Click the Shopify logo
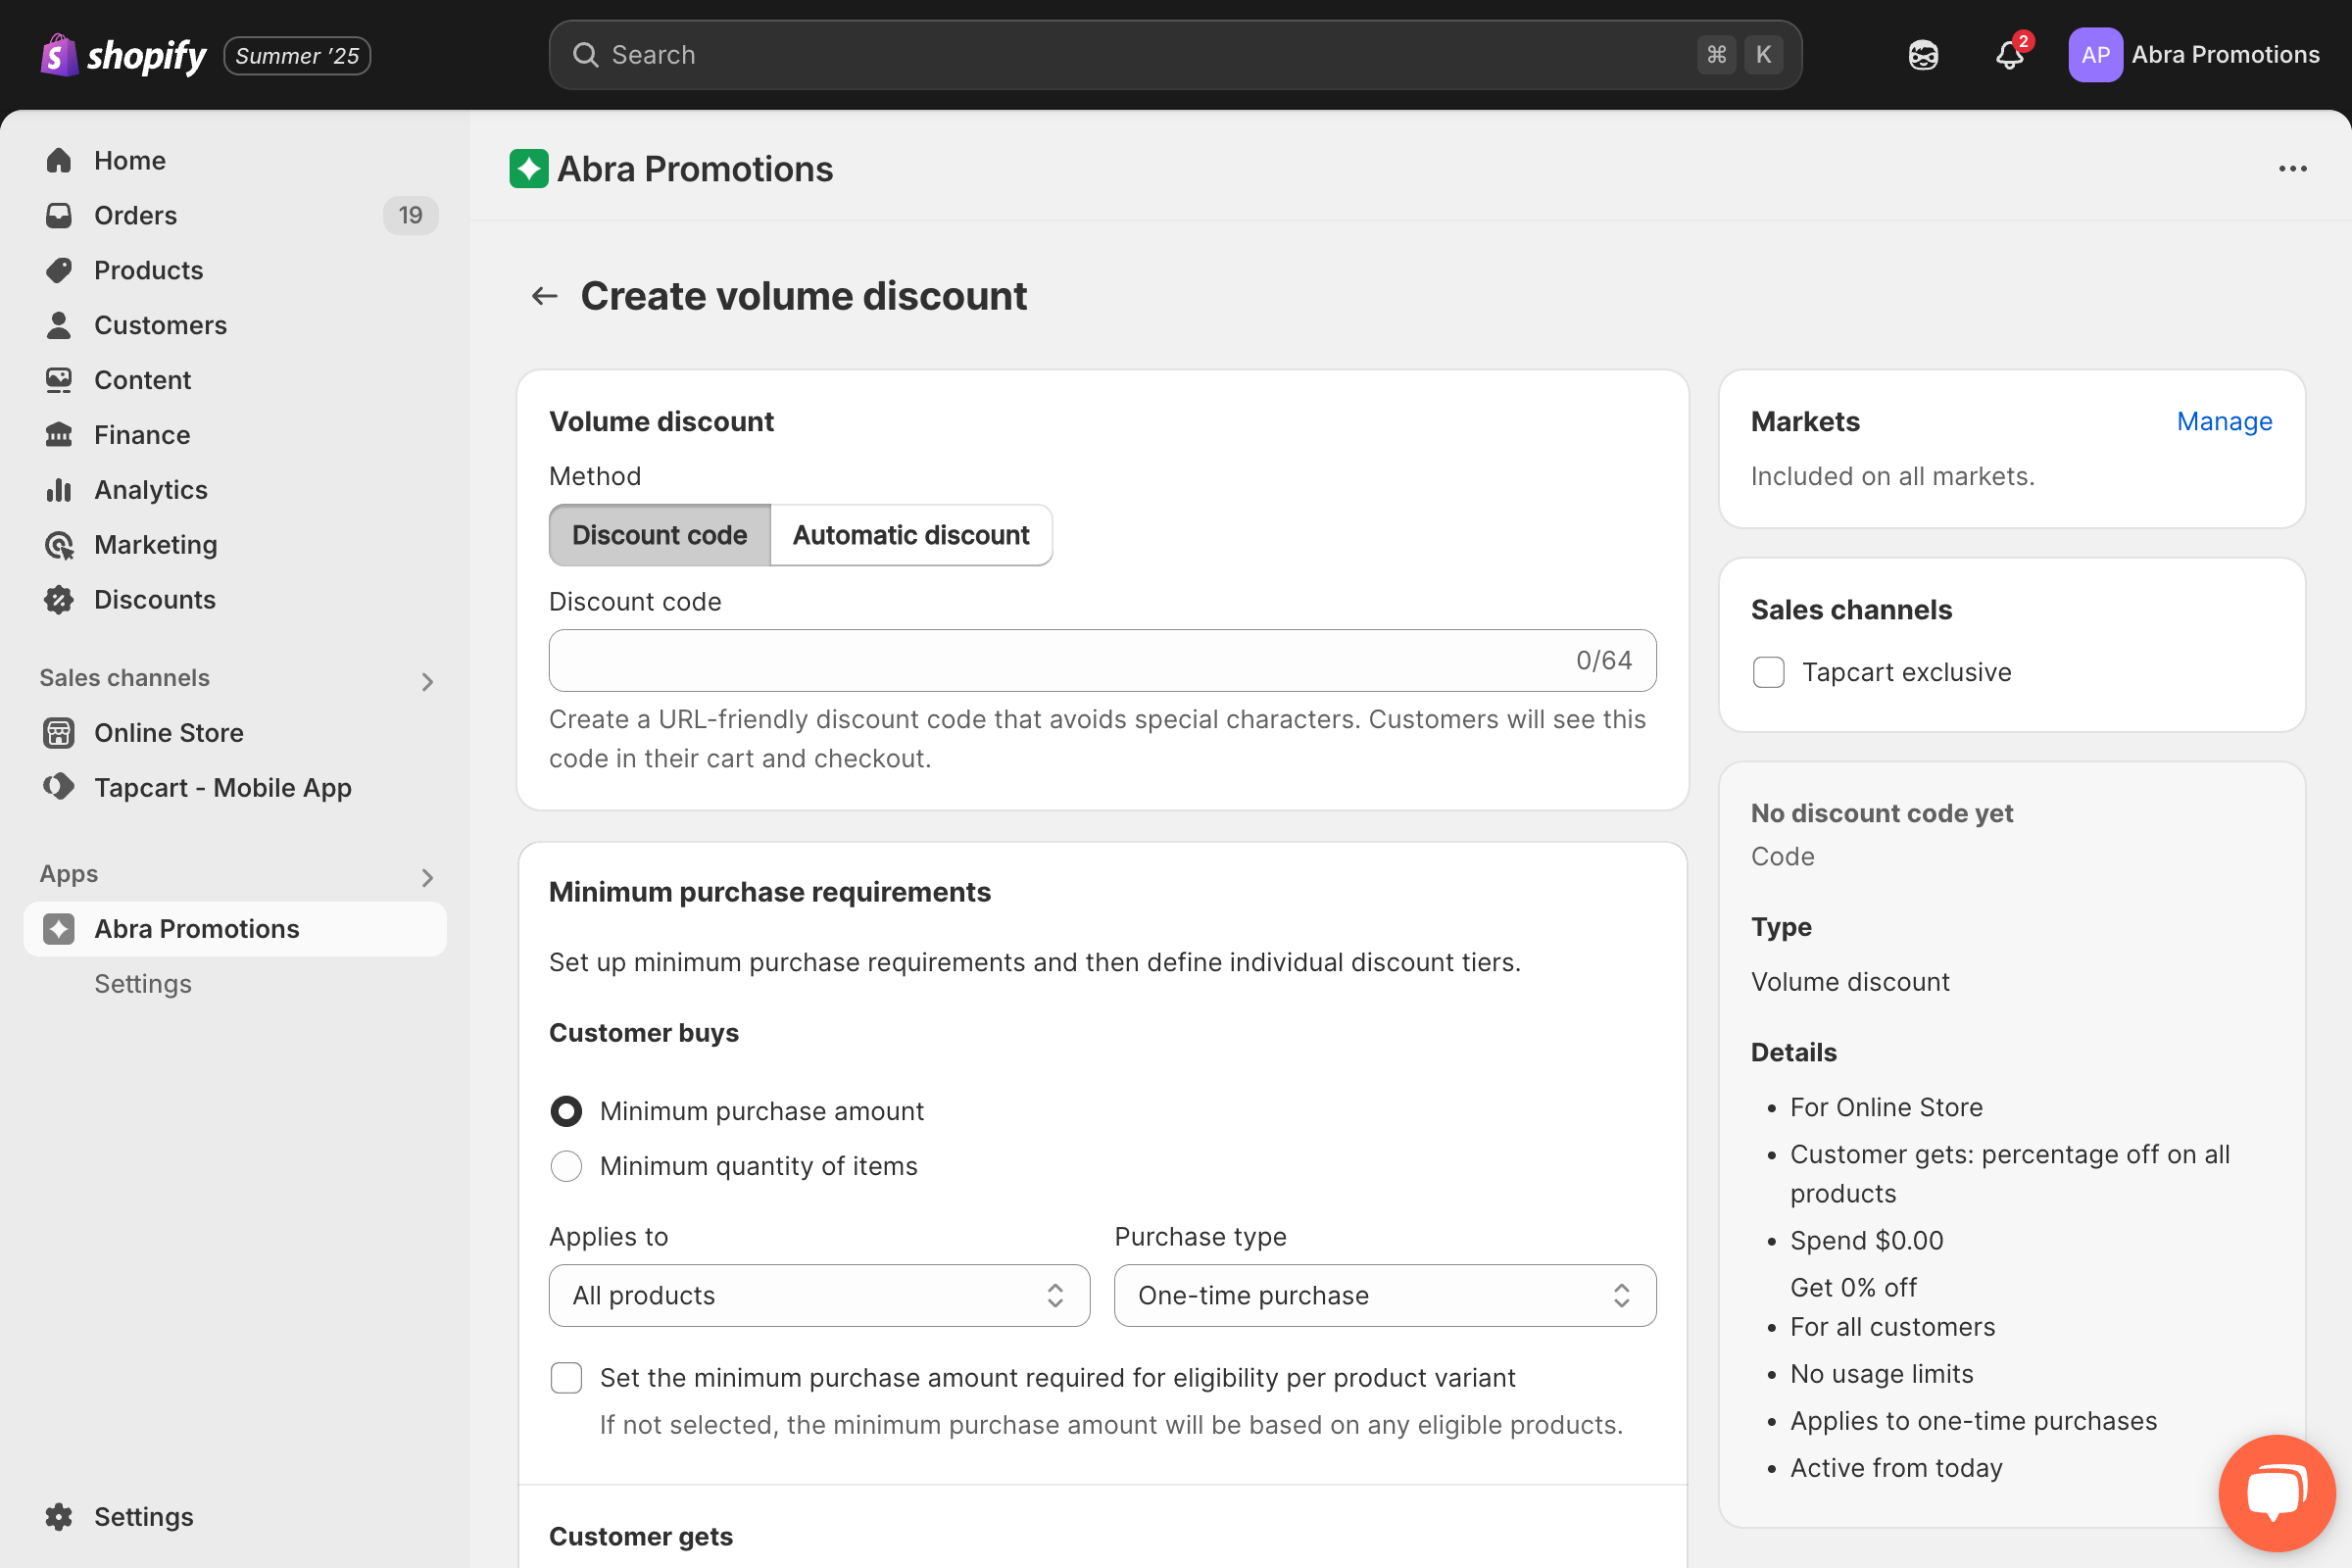Viewport: 2352px width, 1568px height. [123, 55]
